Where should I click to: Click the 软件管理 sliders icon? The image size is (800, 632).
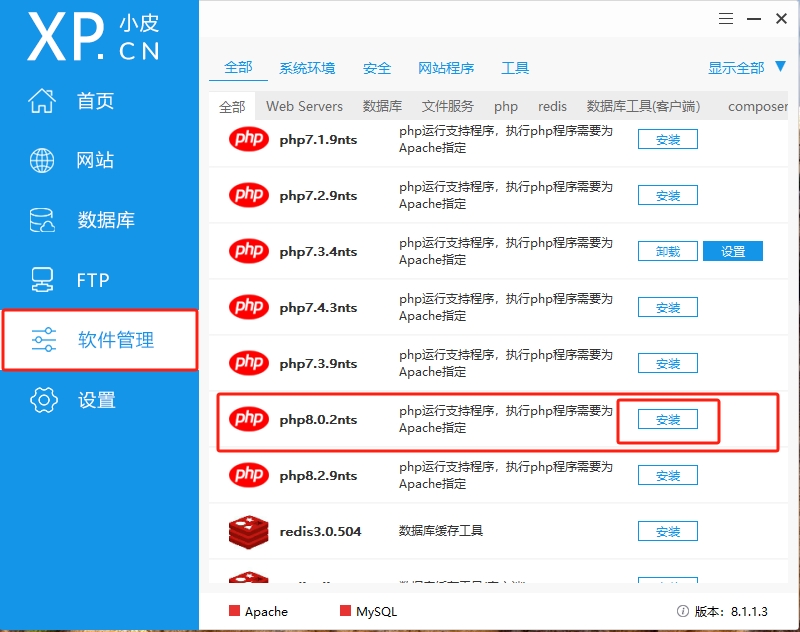coord(44,340)
